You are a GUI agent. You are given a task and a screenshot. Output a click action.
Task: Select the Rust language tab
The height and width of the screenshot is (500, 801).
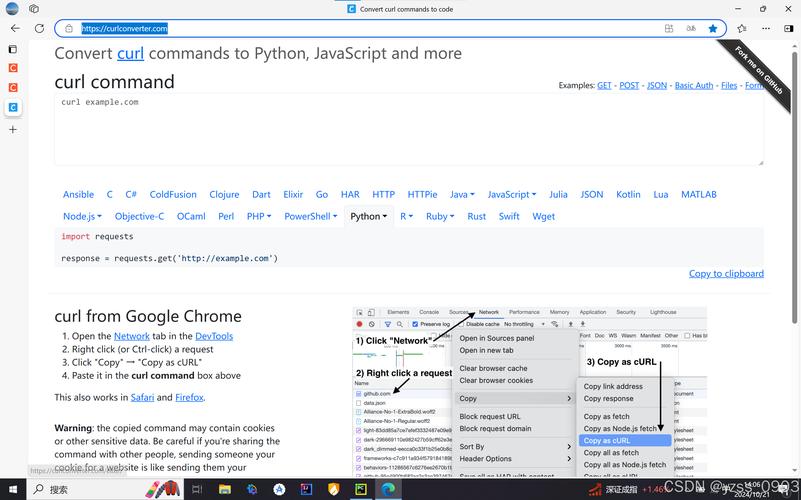point(476,217)
